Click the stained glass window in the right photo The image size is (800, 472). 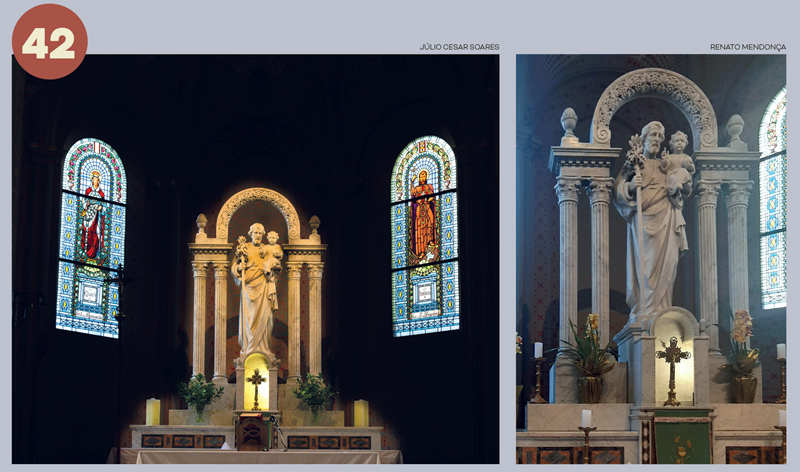pos(773,200)
